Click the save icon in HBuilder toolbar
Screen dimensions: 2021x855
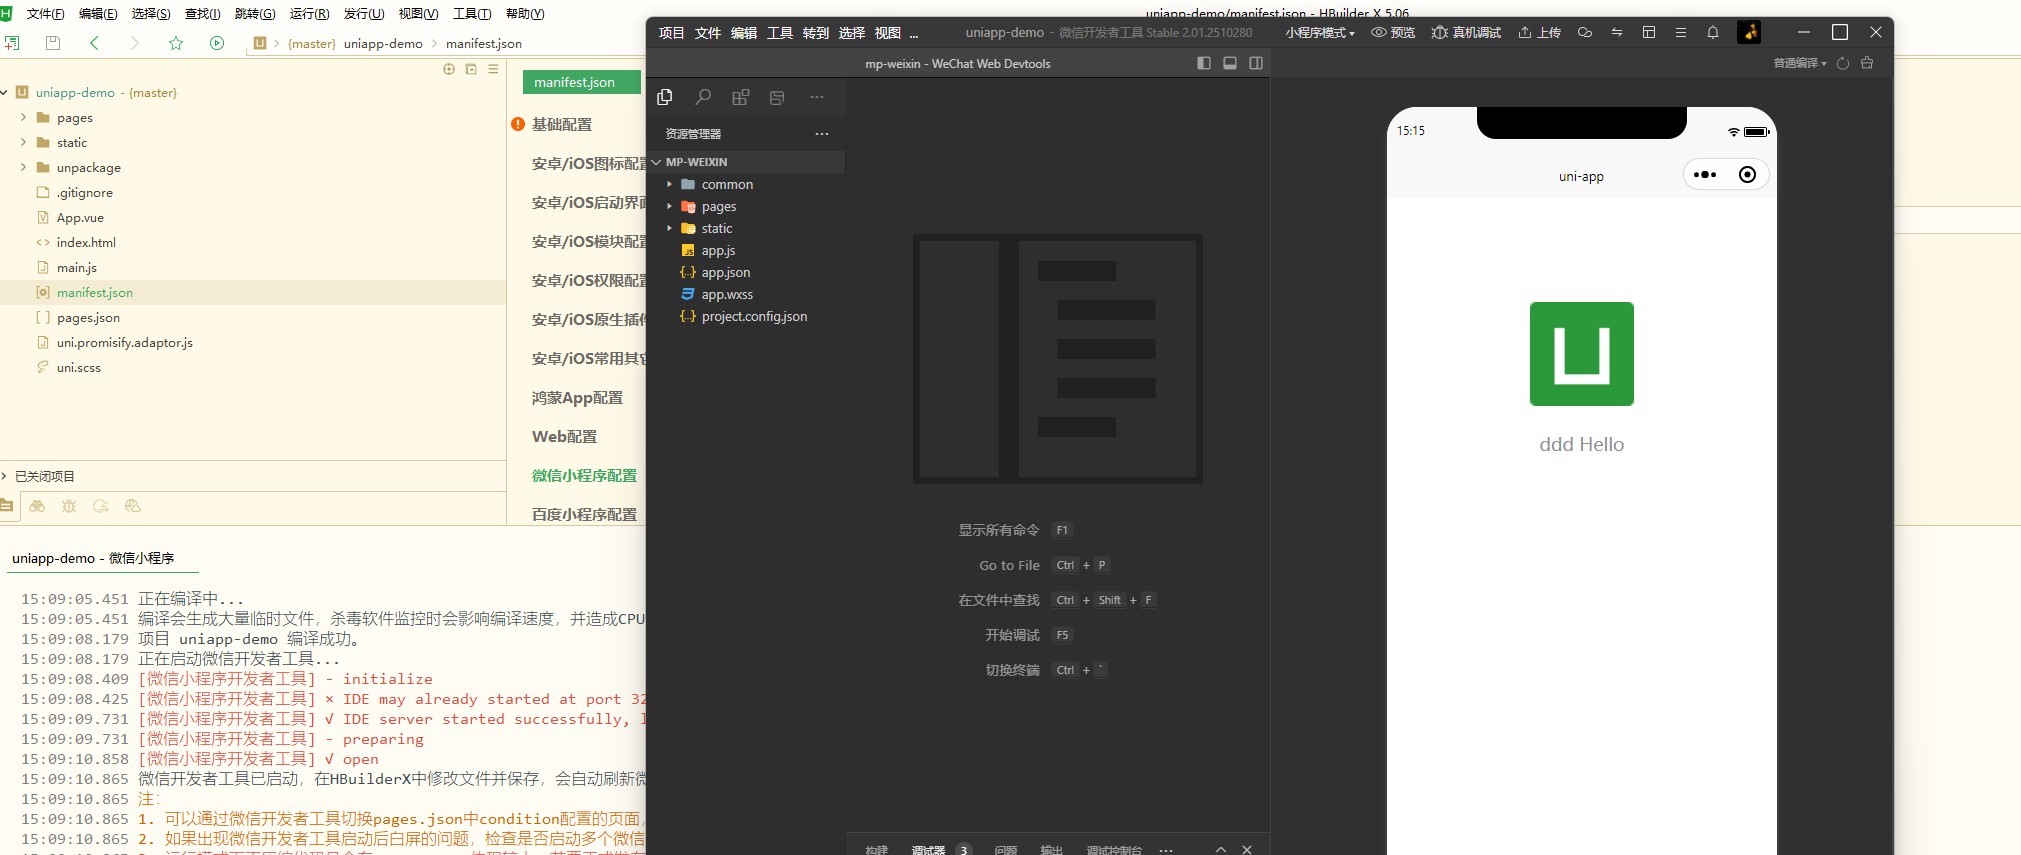[x=53, y=43]
